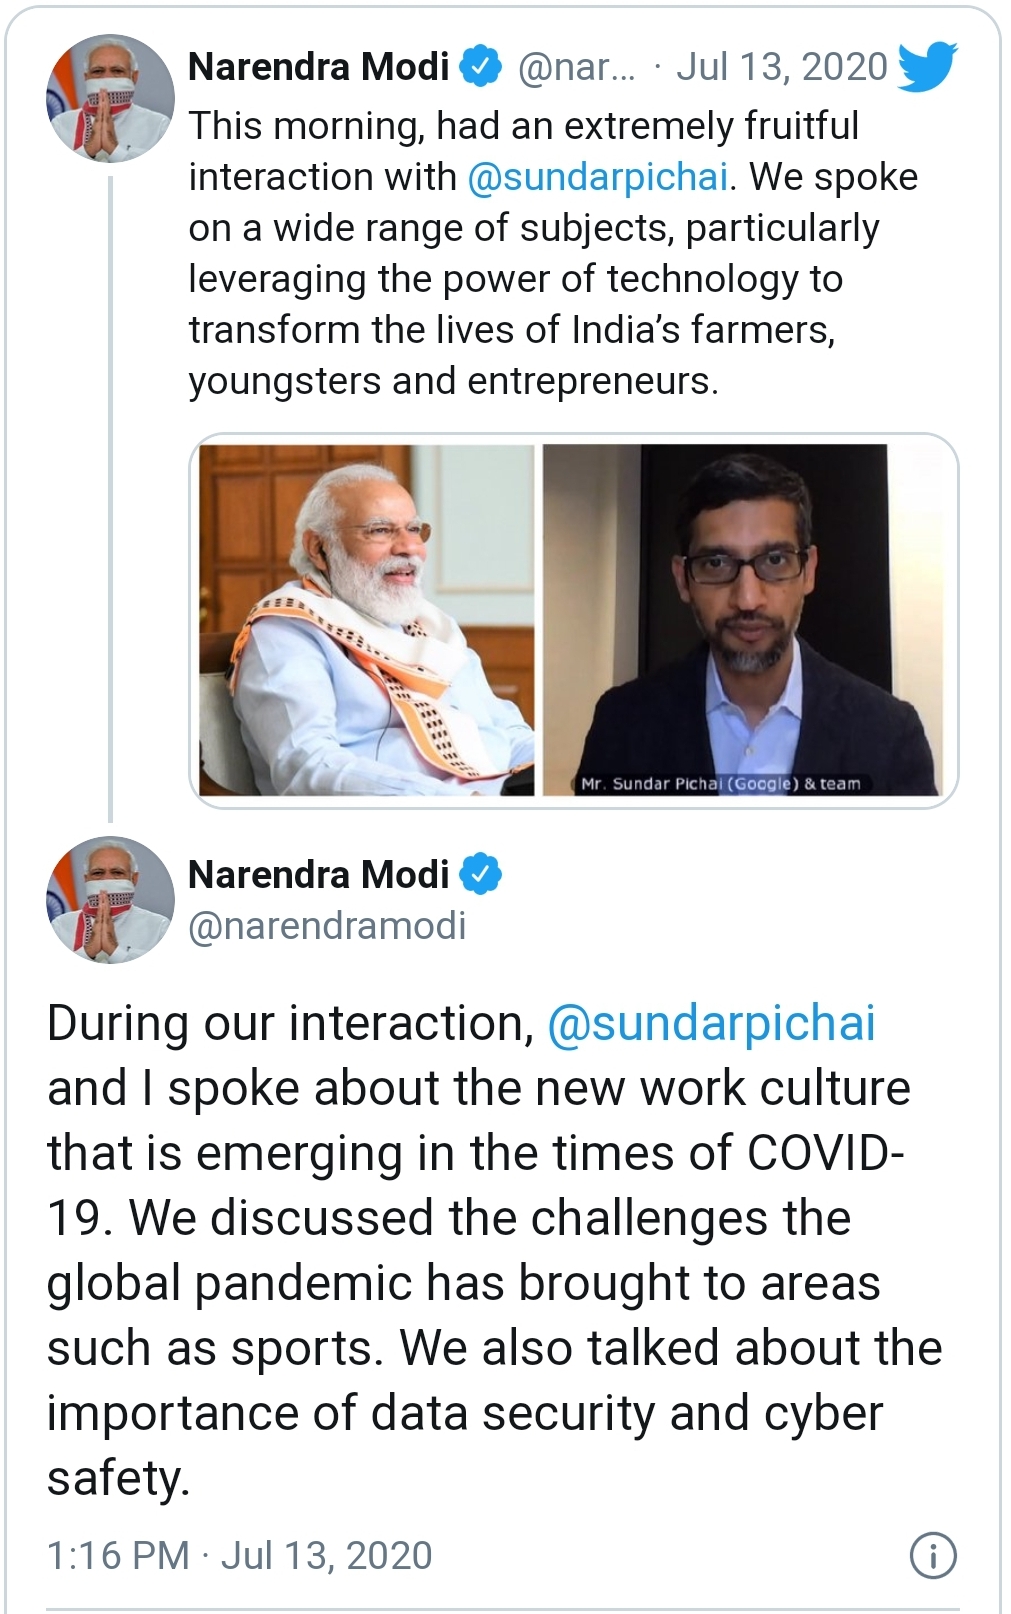Click the 1:16 PM timestamp
1011x1614 pixels.
[117, 1556]
